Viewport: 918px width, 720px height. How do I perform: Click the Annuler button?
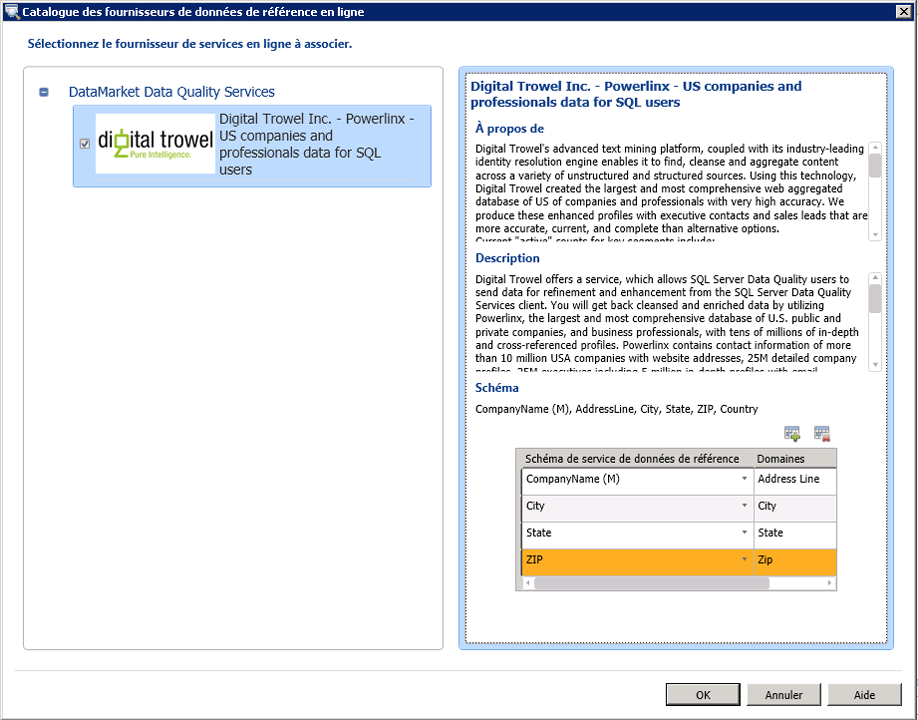783,695
